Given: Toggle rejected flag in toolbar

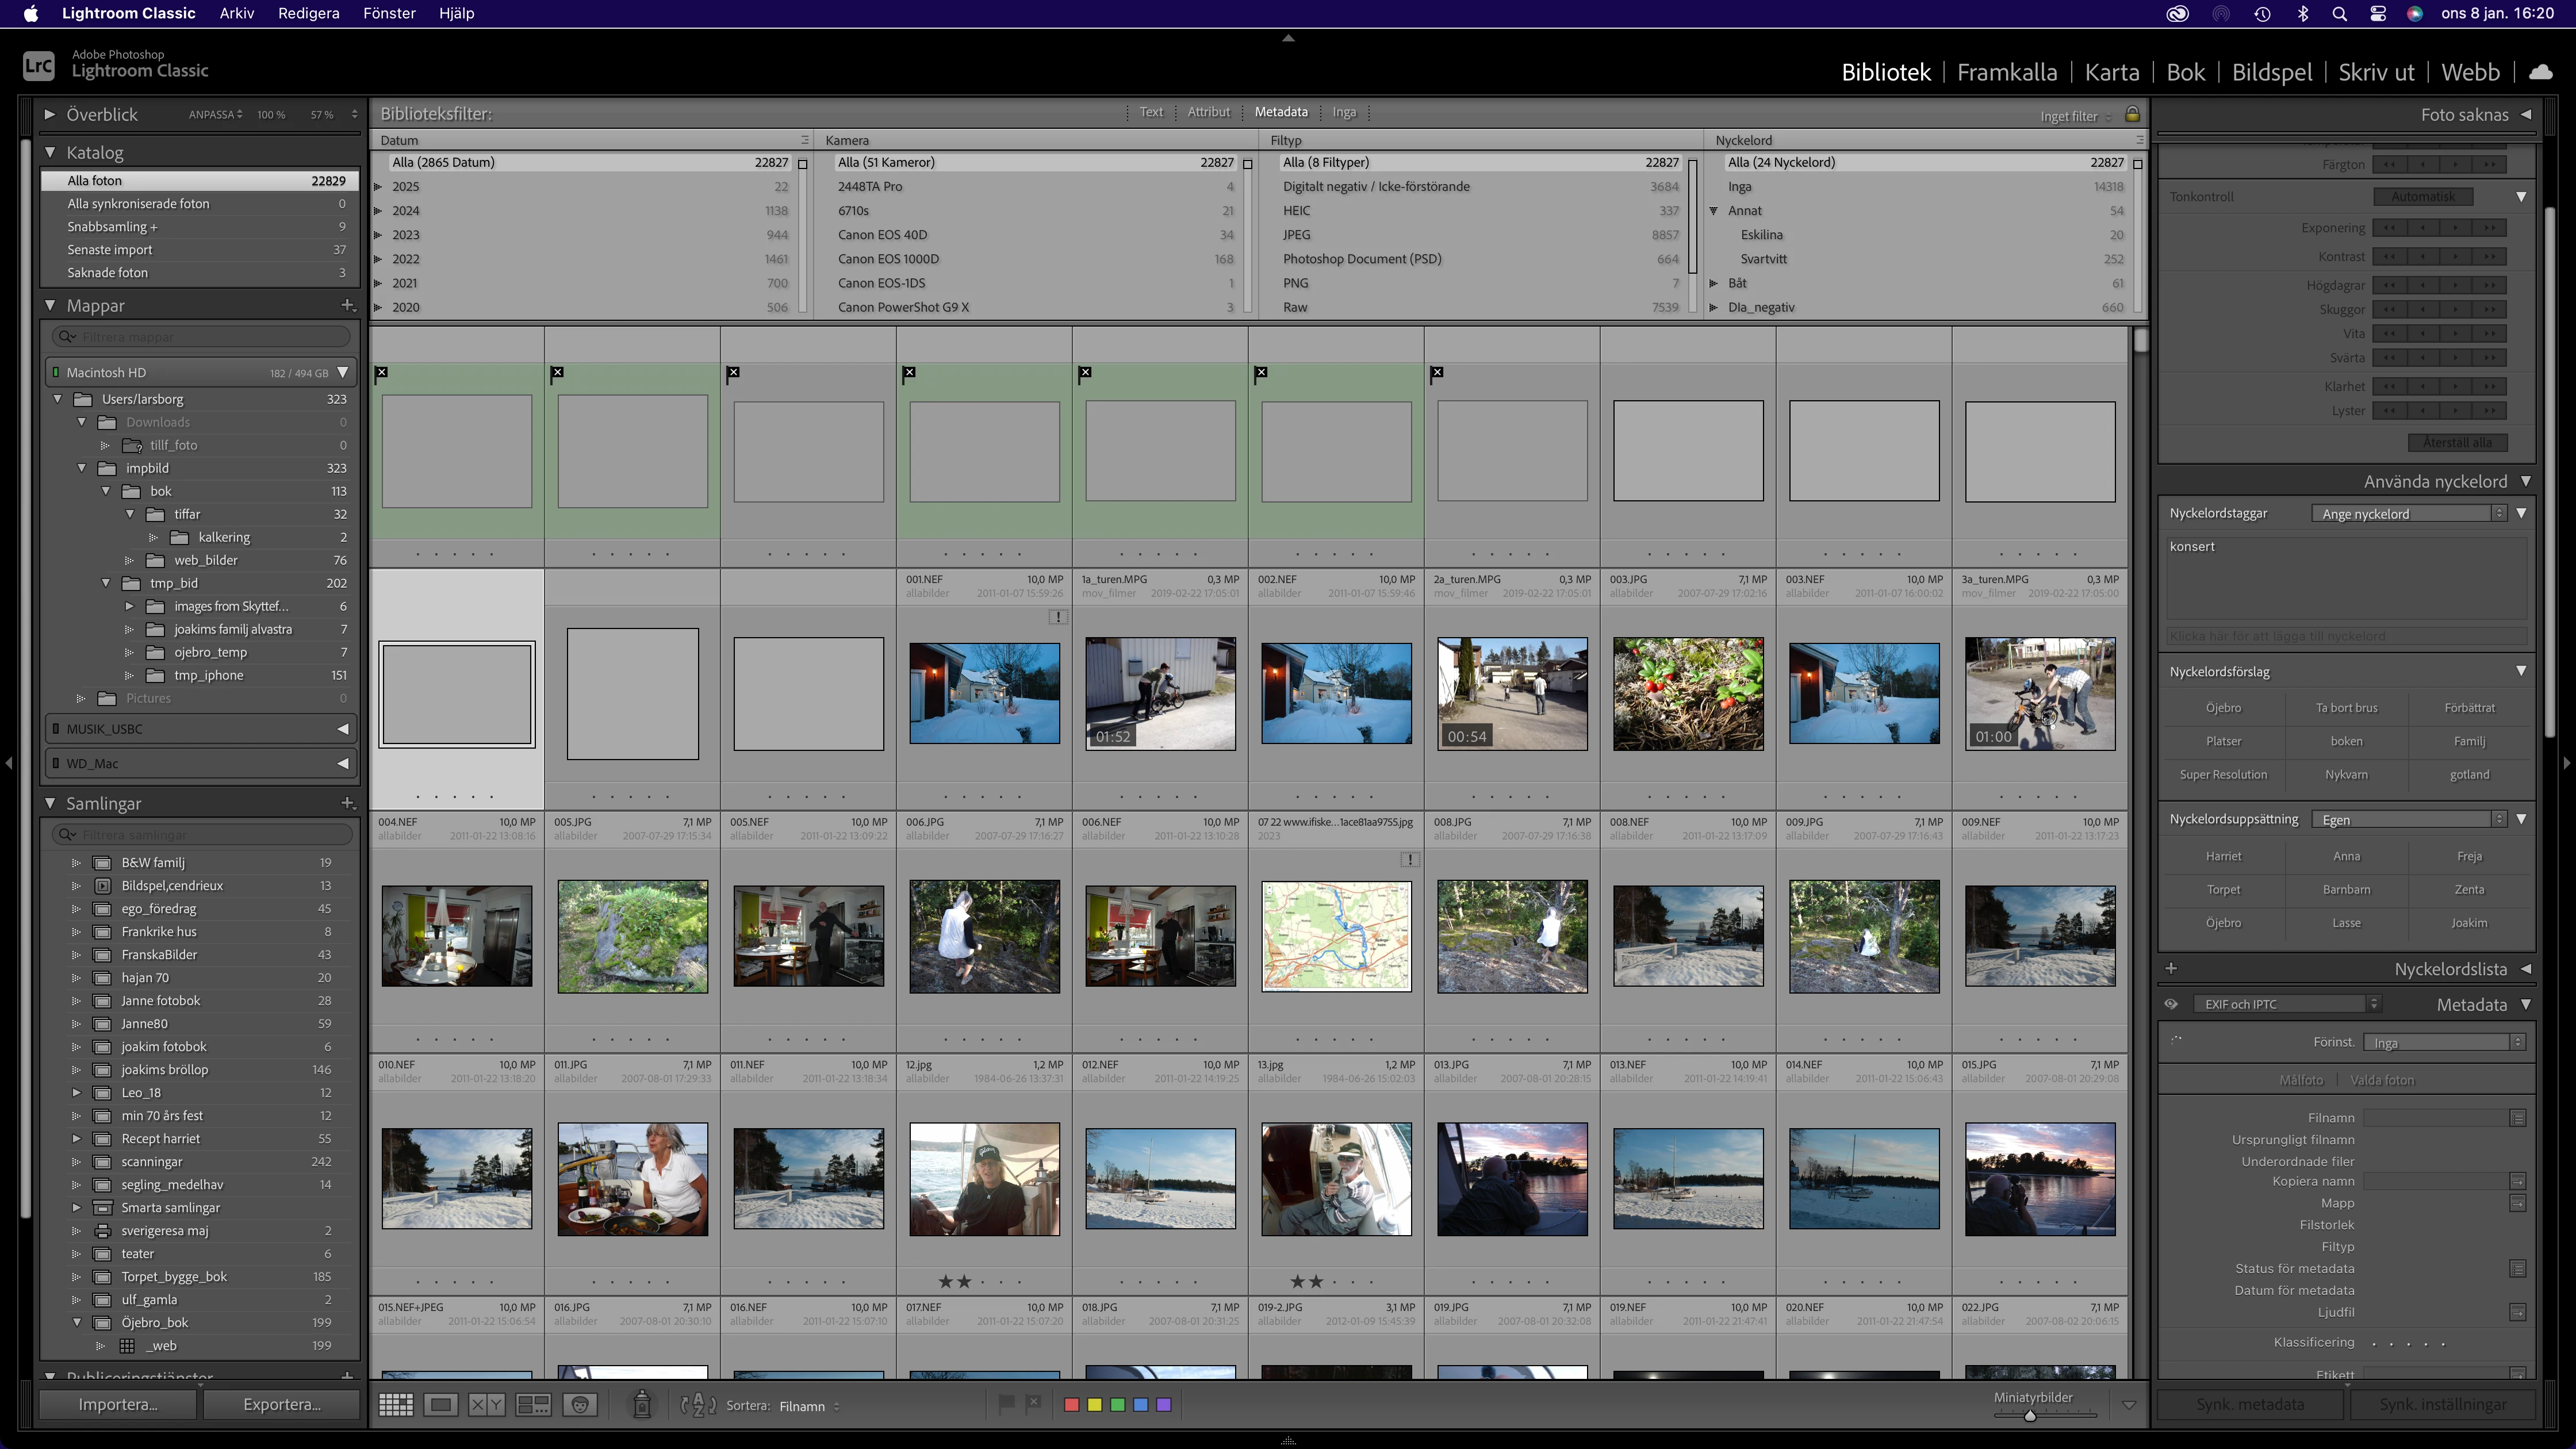Looking at the screenshot, I should tap(1034, 1404).
